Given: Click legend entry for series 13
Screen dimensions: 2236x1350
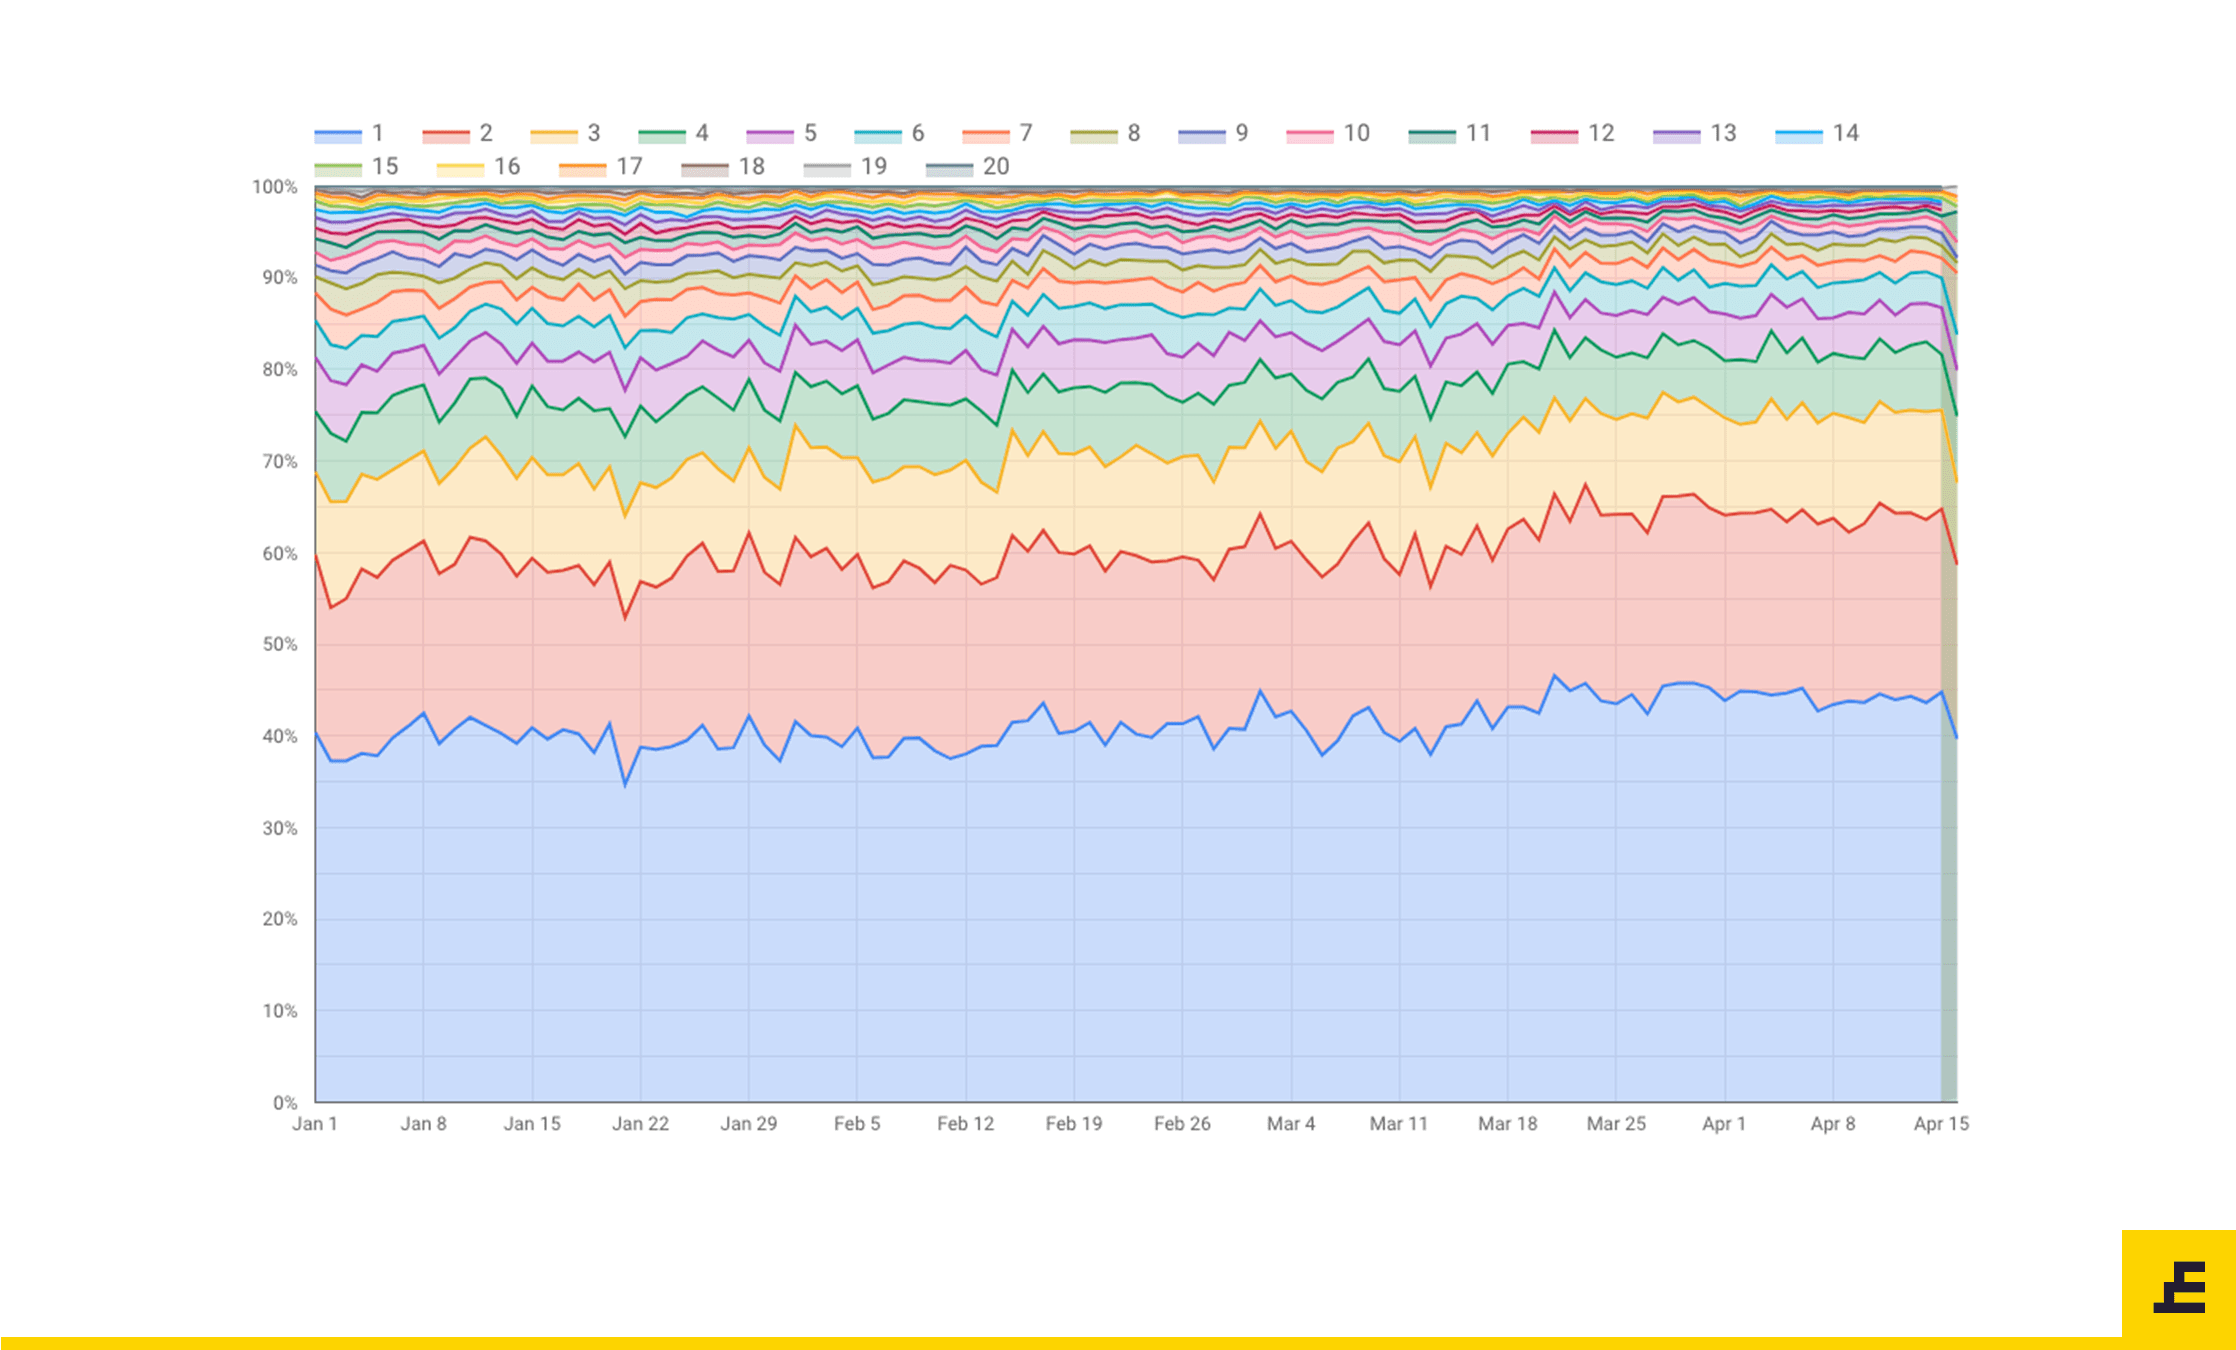Looking at the screenshot, I should pos(1695,134).
